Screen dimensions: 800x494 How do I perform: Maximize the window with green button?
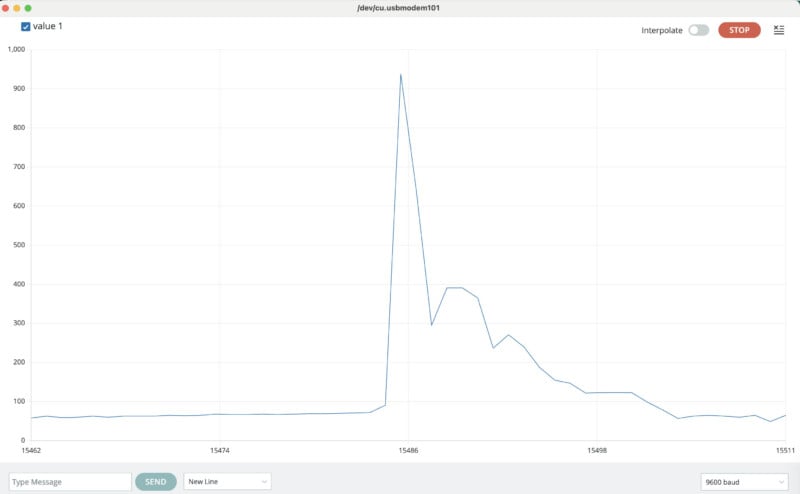pyautogui.click(x=28, y=8)
